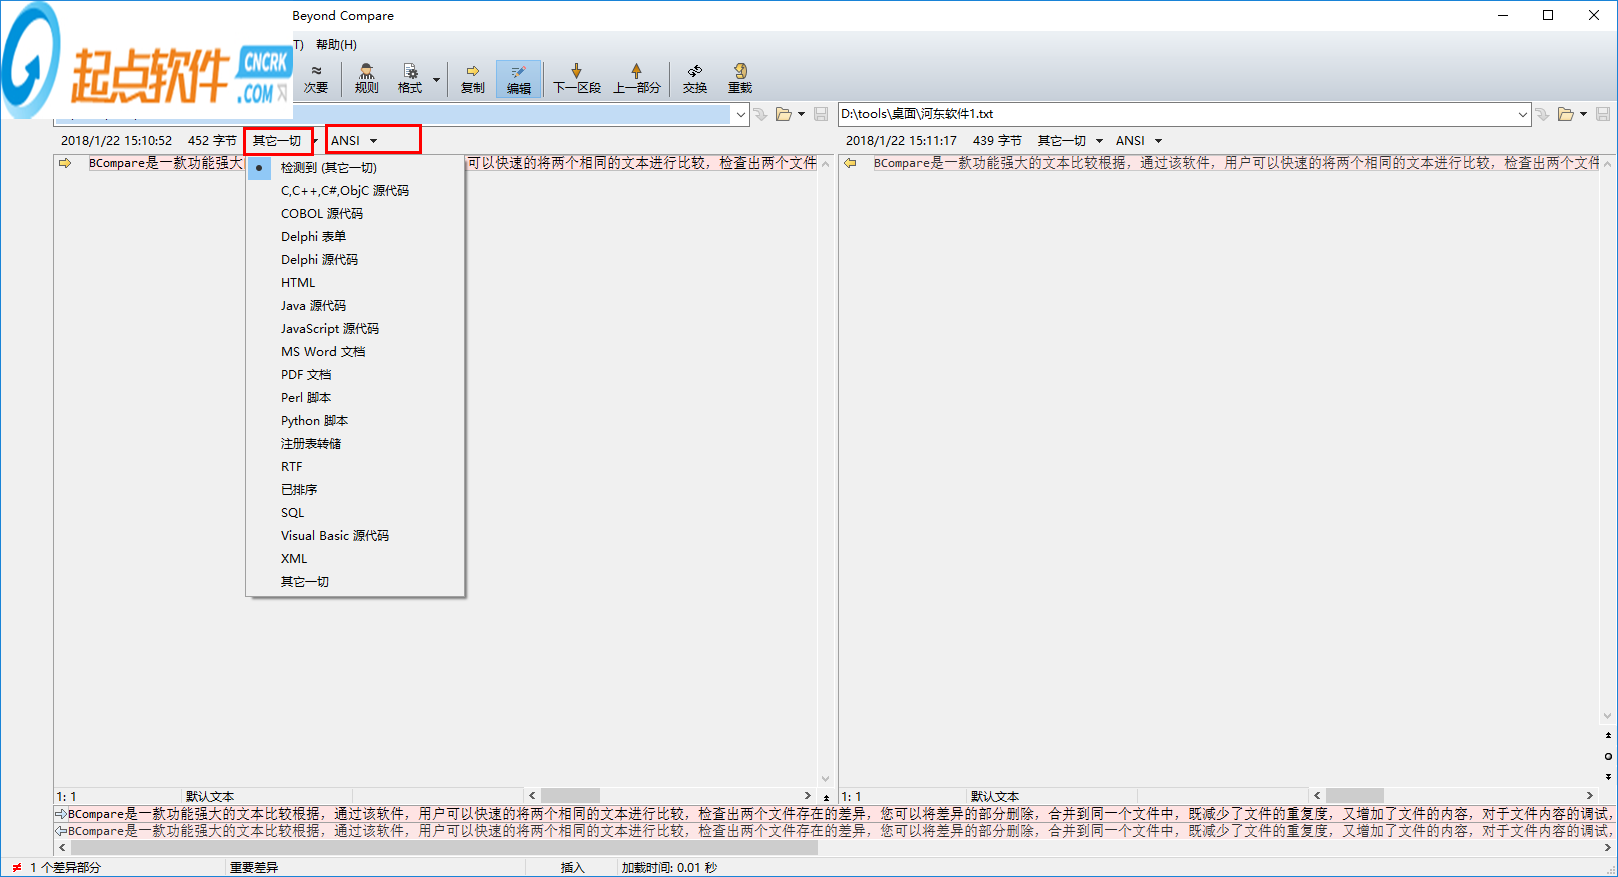Image resolution: width=1618 pixels, height=877 pixels.
Task: Click the next-difference arrow below the side marker
Action: click(x=1608, y=776)
